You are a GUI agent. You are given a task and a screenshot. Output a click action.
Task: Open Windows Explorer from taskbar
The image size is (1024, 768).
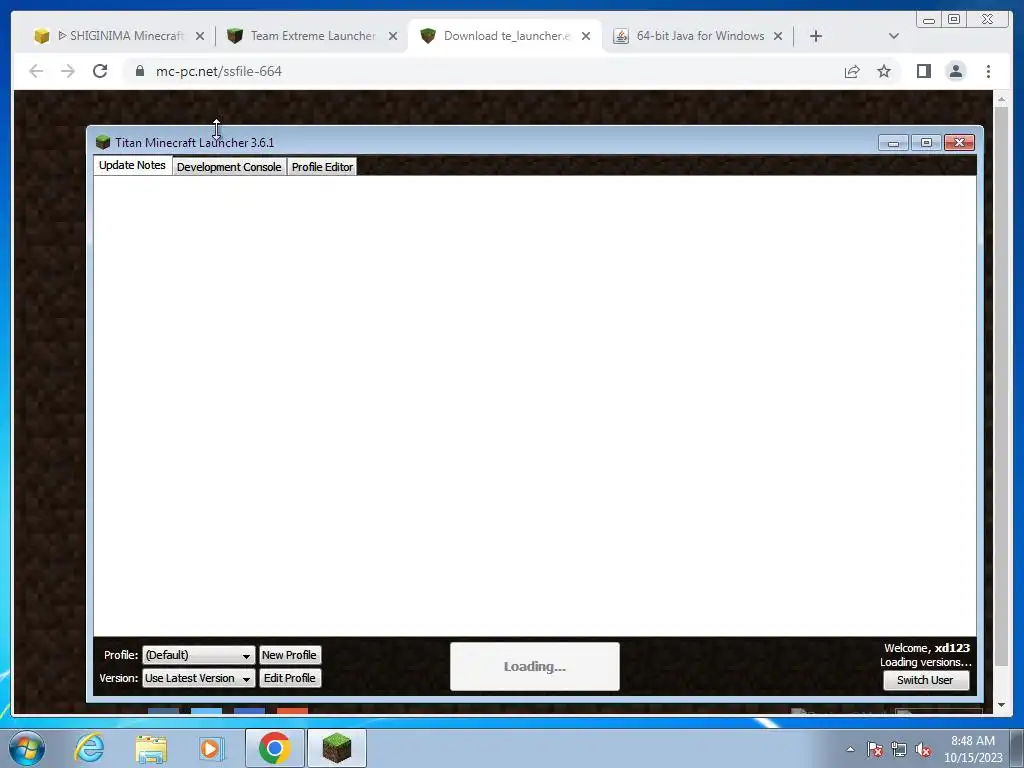pyautogui.click(x=151, y=748)
